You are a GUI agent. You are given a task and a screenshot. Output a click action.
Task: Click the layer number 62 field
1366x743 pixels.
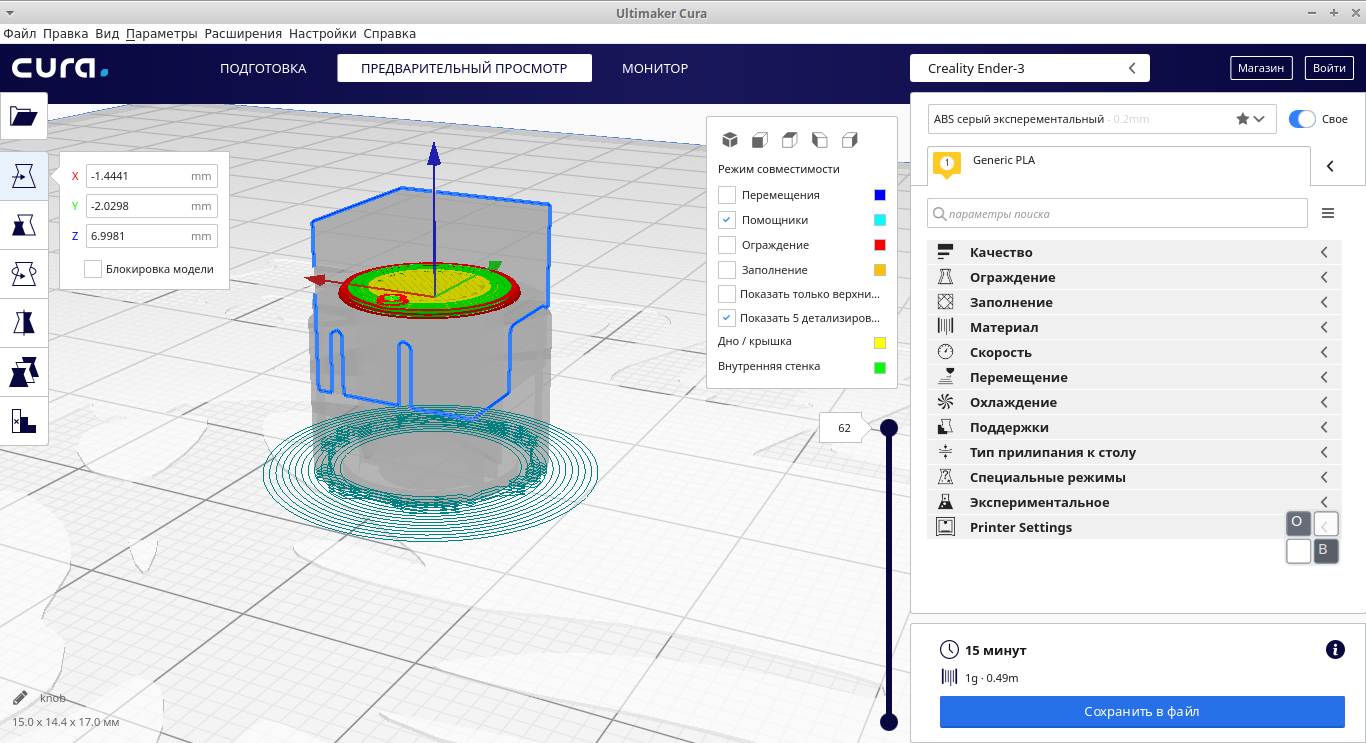[x=844, y=428]
